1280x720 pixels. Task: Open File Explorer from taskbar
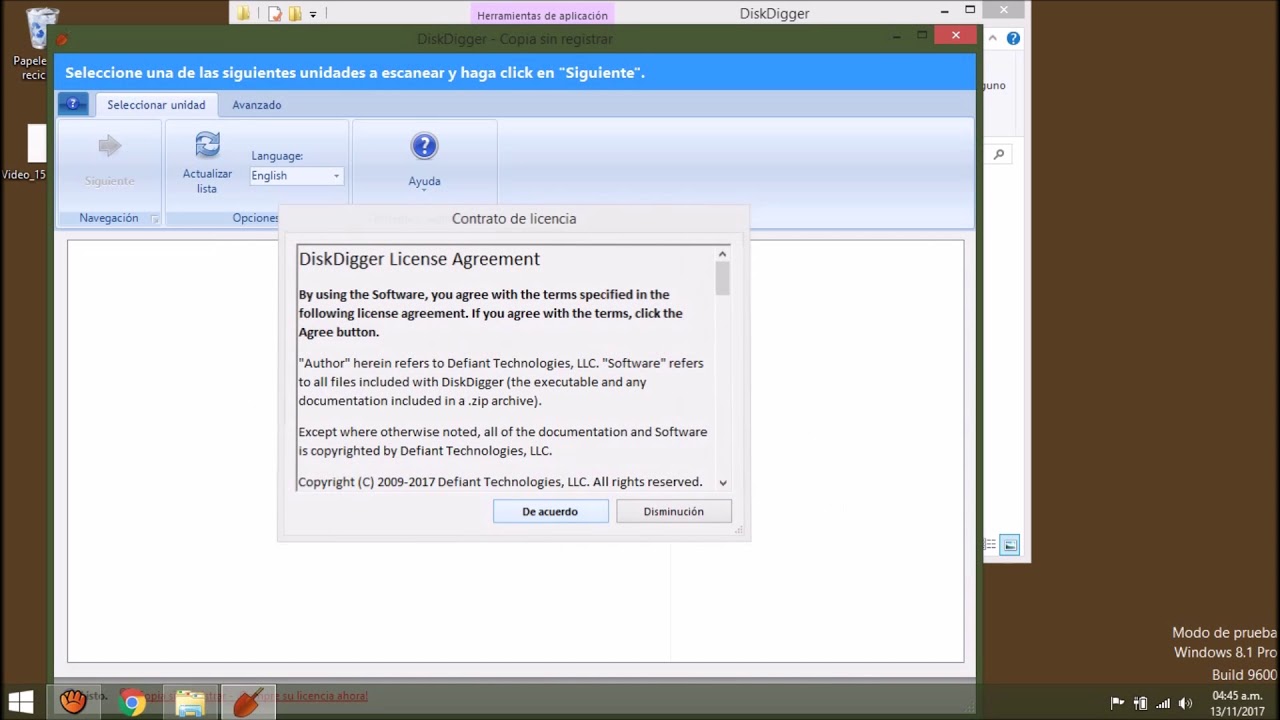190,703
